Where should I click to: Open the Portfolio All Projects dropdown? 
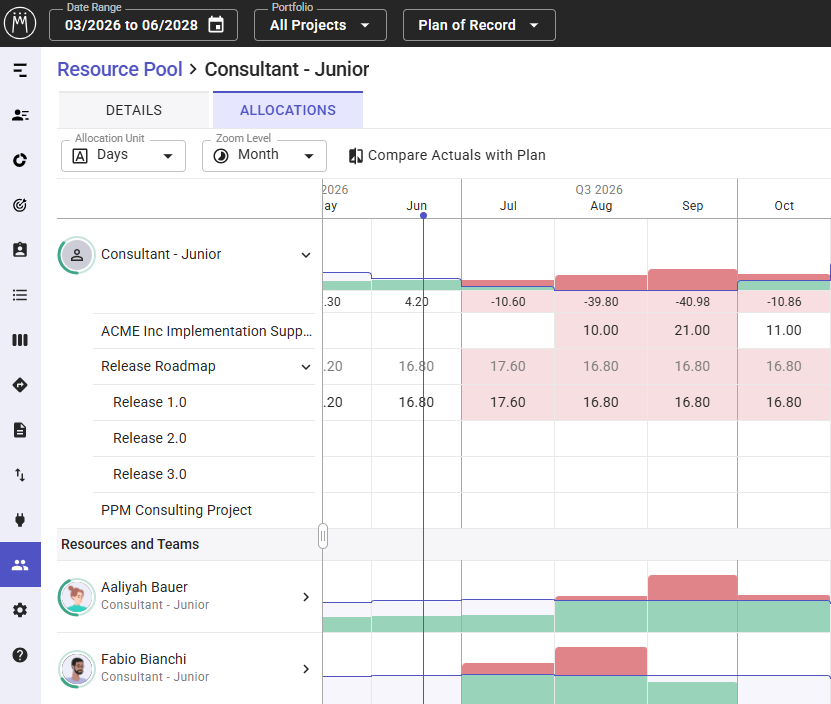[x=320, y=25]
